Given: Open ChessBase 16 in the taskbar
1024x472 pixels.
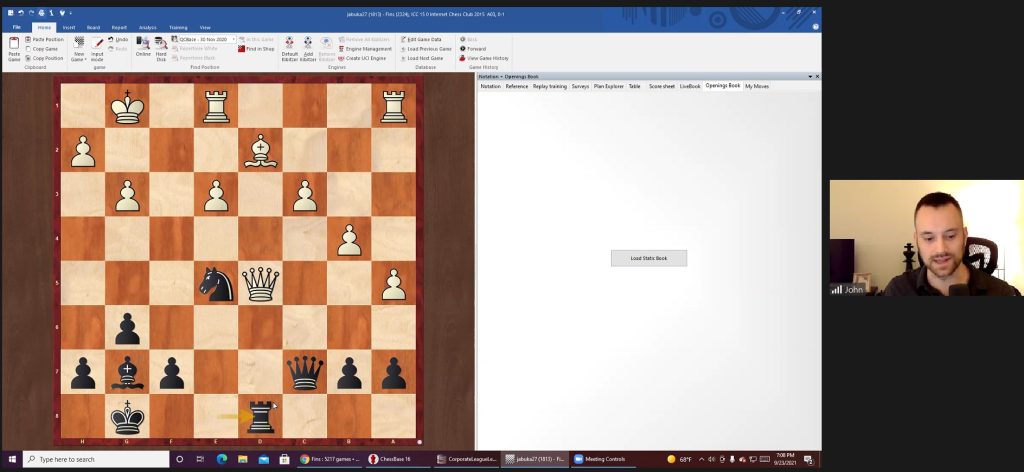Looking at the screenshot, I should coord(396,459).
